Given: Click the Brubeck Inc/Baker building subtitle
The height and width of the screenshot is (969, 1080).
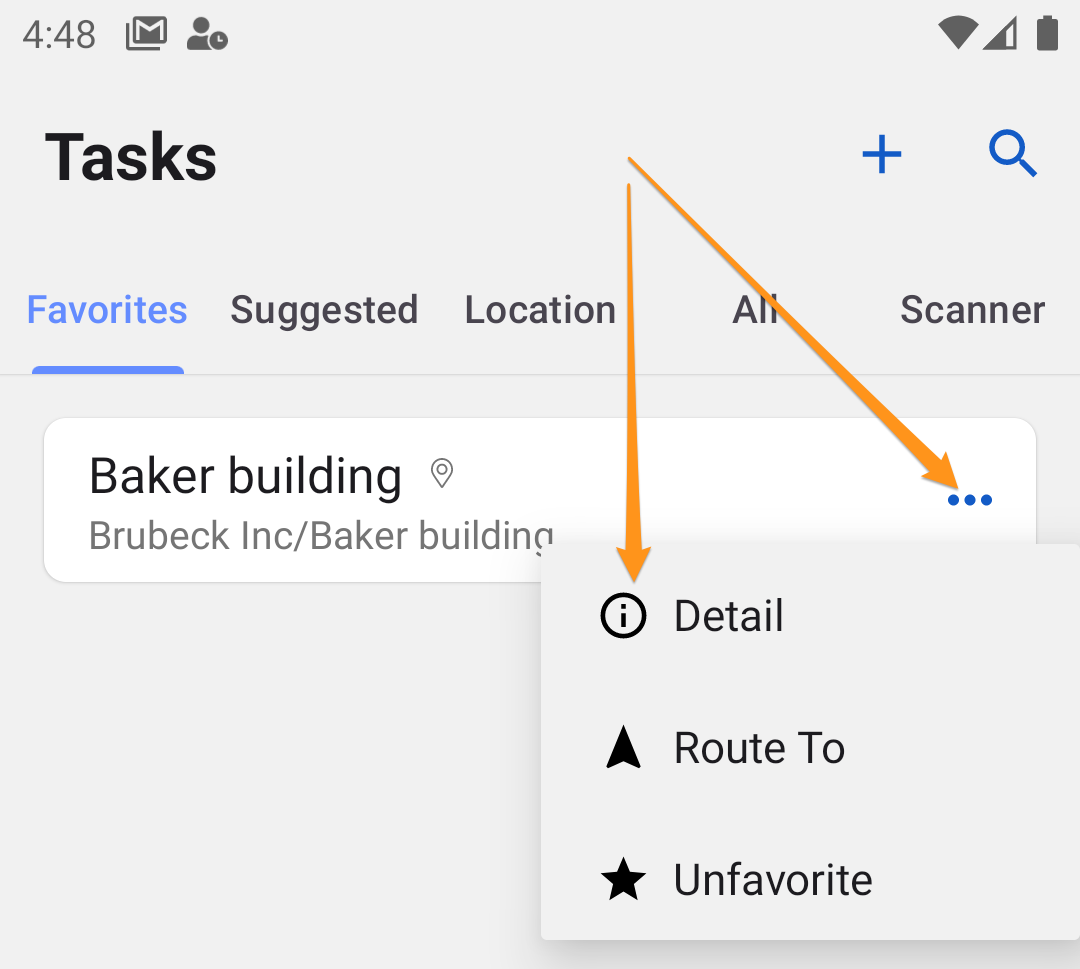Looking at the screenshot, I should pyautogui.click(x=322, y=536).
